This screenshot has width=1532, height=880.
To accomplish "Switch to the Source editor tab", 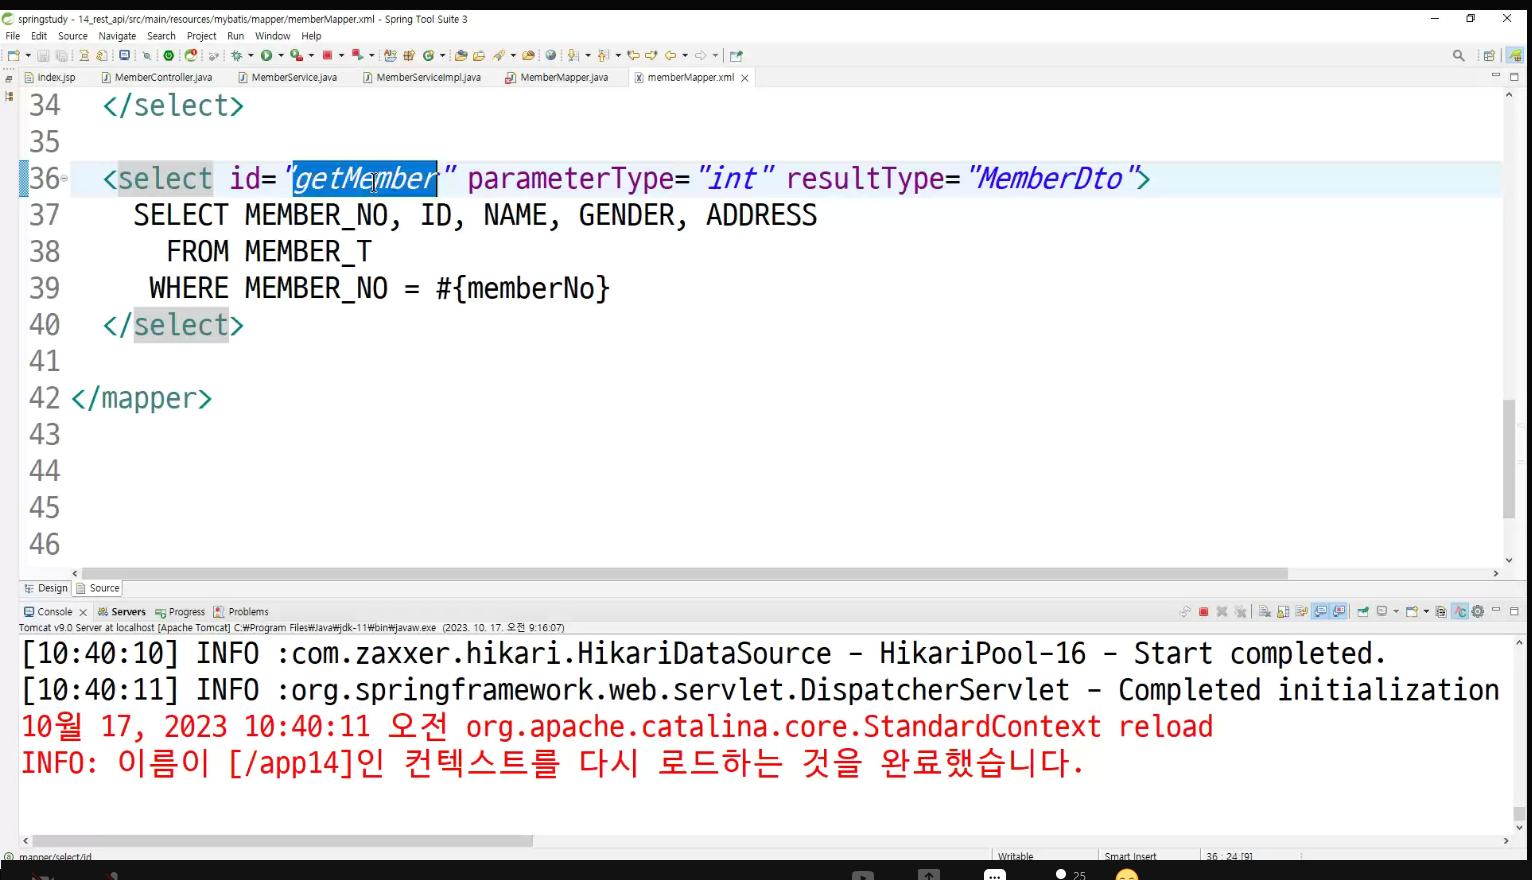I will 98,588.
